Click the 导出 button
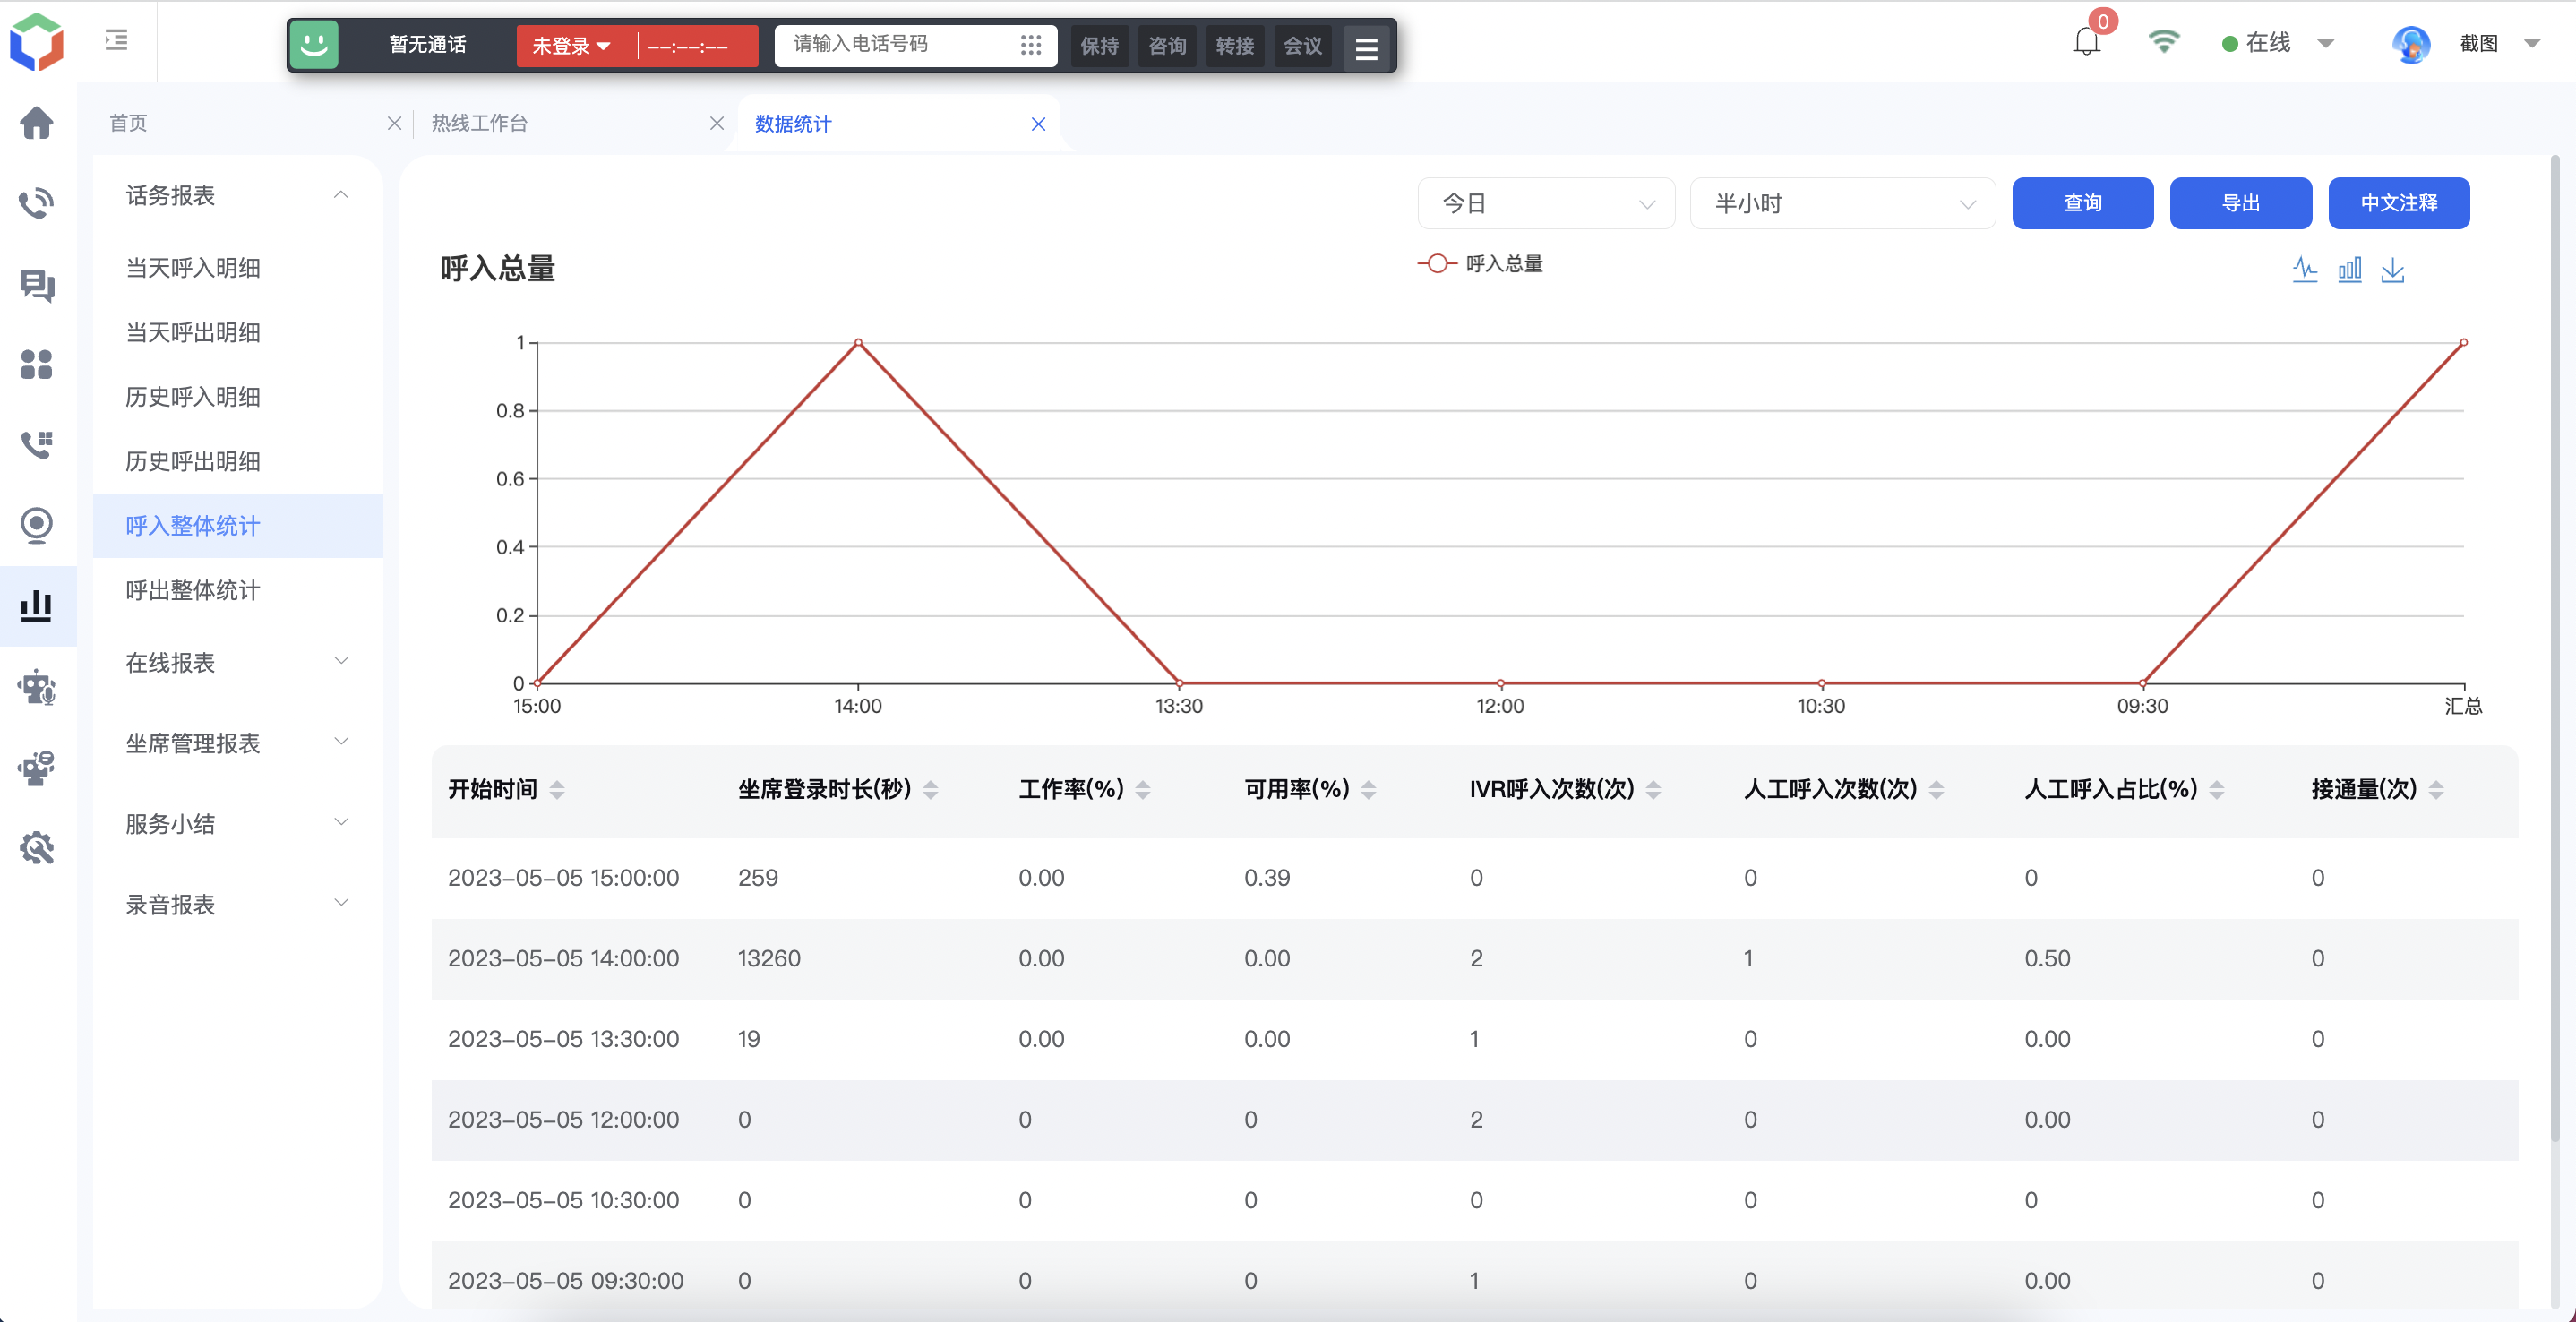The image size is (2576, 1322). point(2240,203)
